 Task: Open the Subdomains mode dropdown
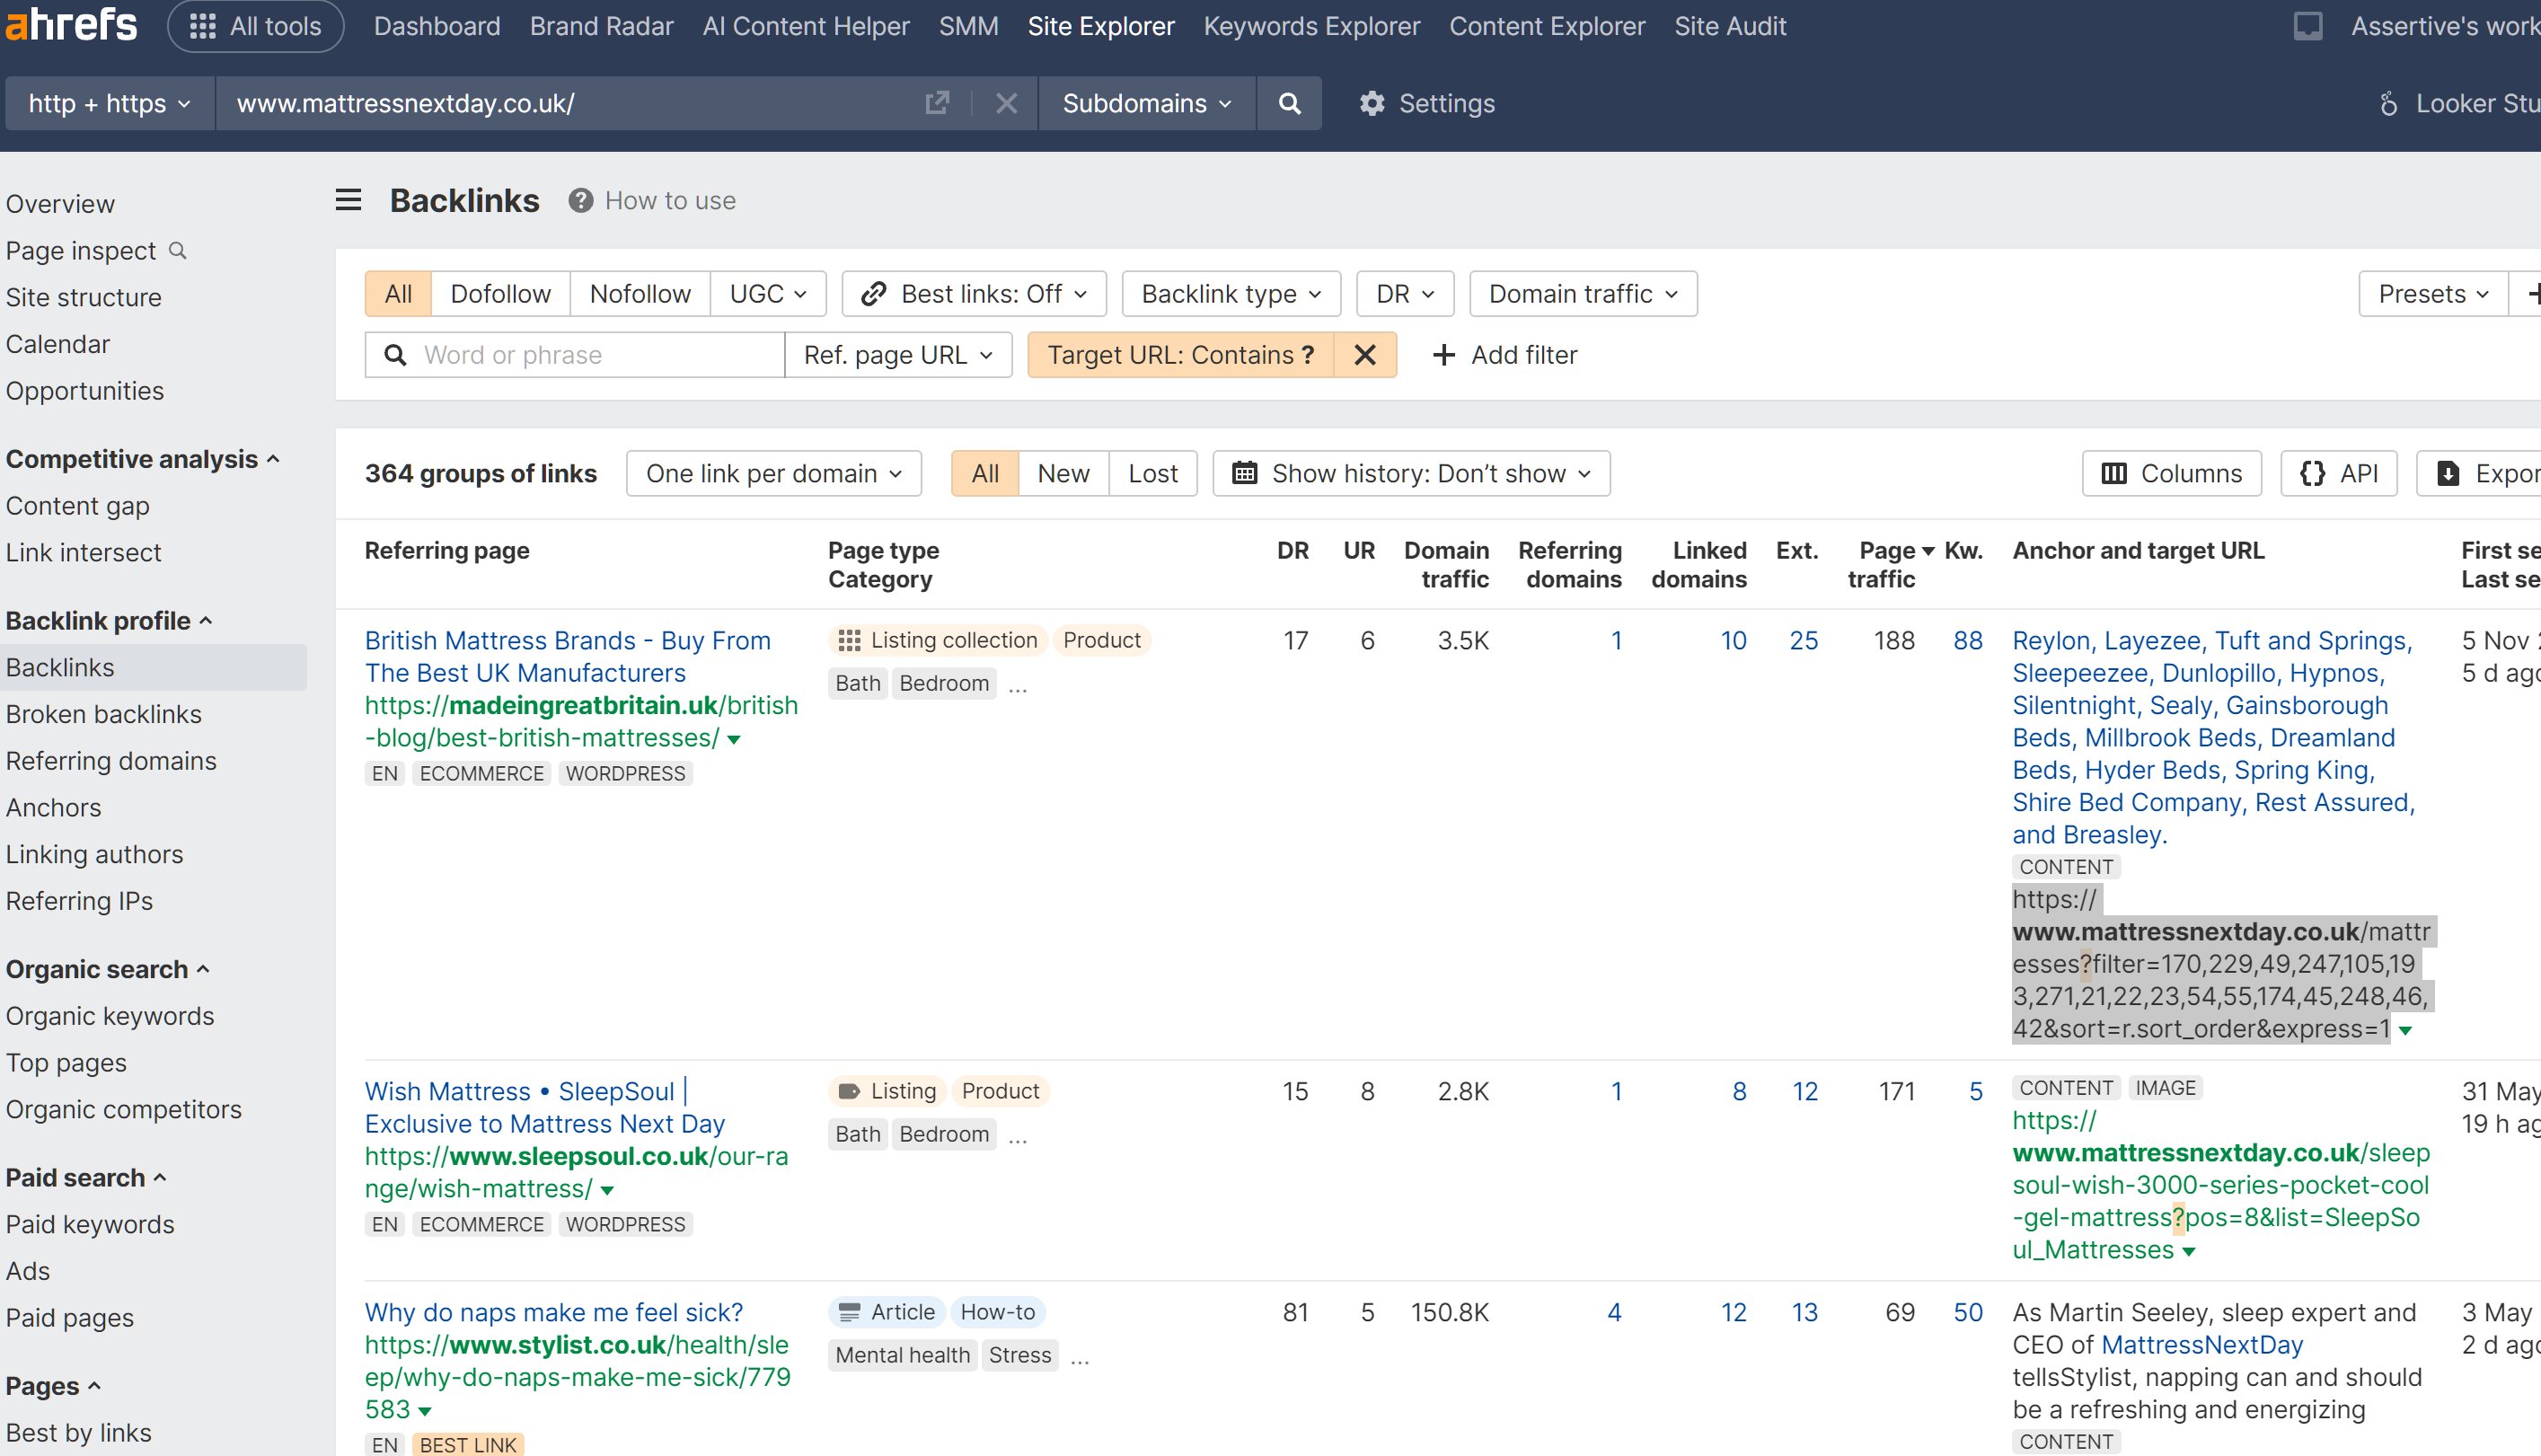click(1147, 103)
